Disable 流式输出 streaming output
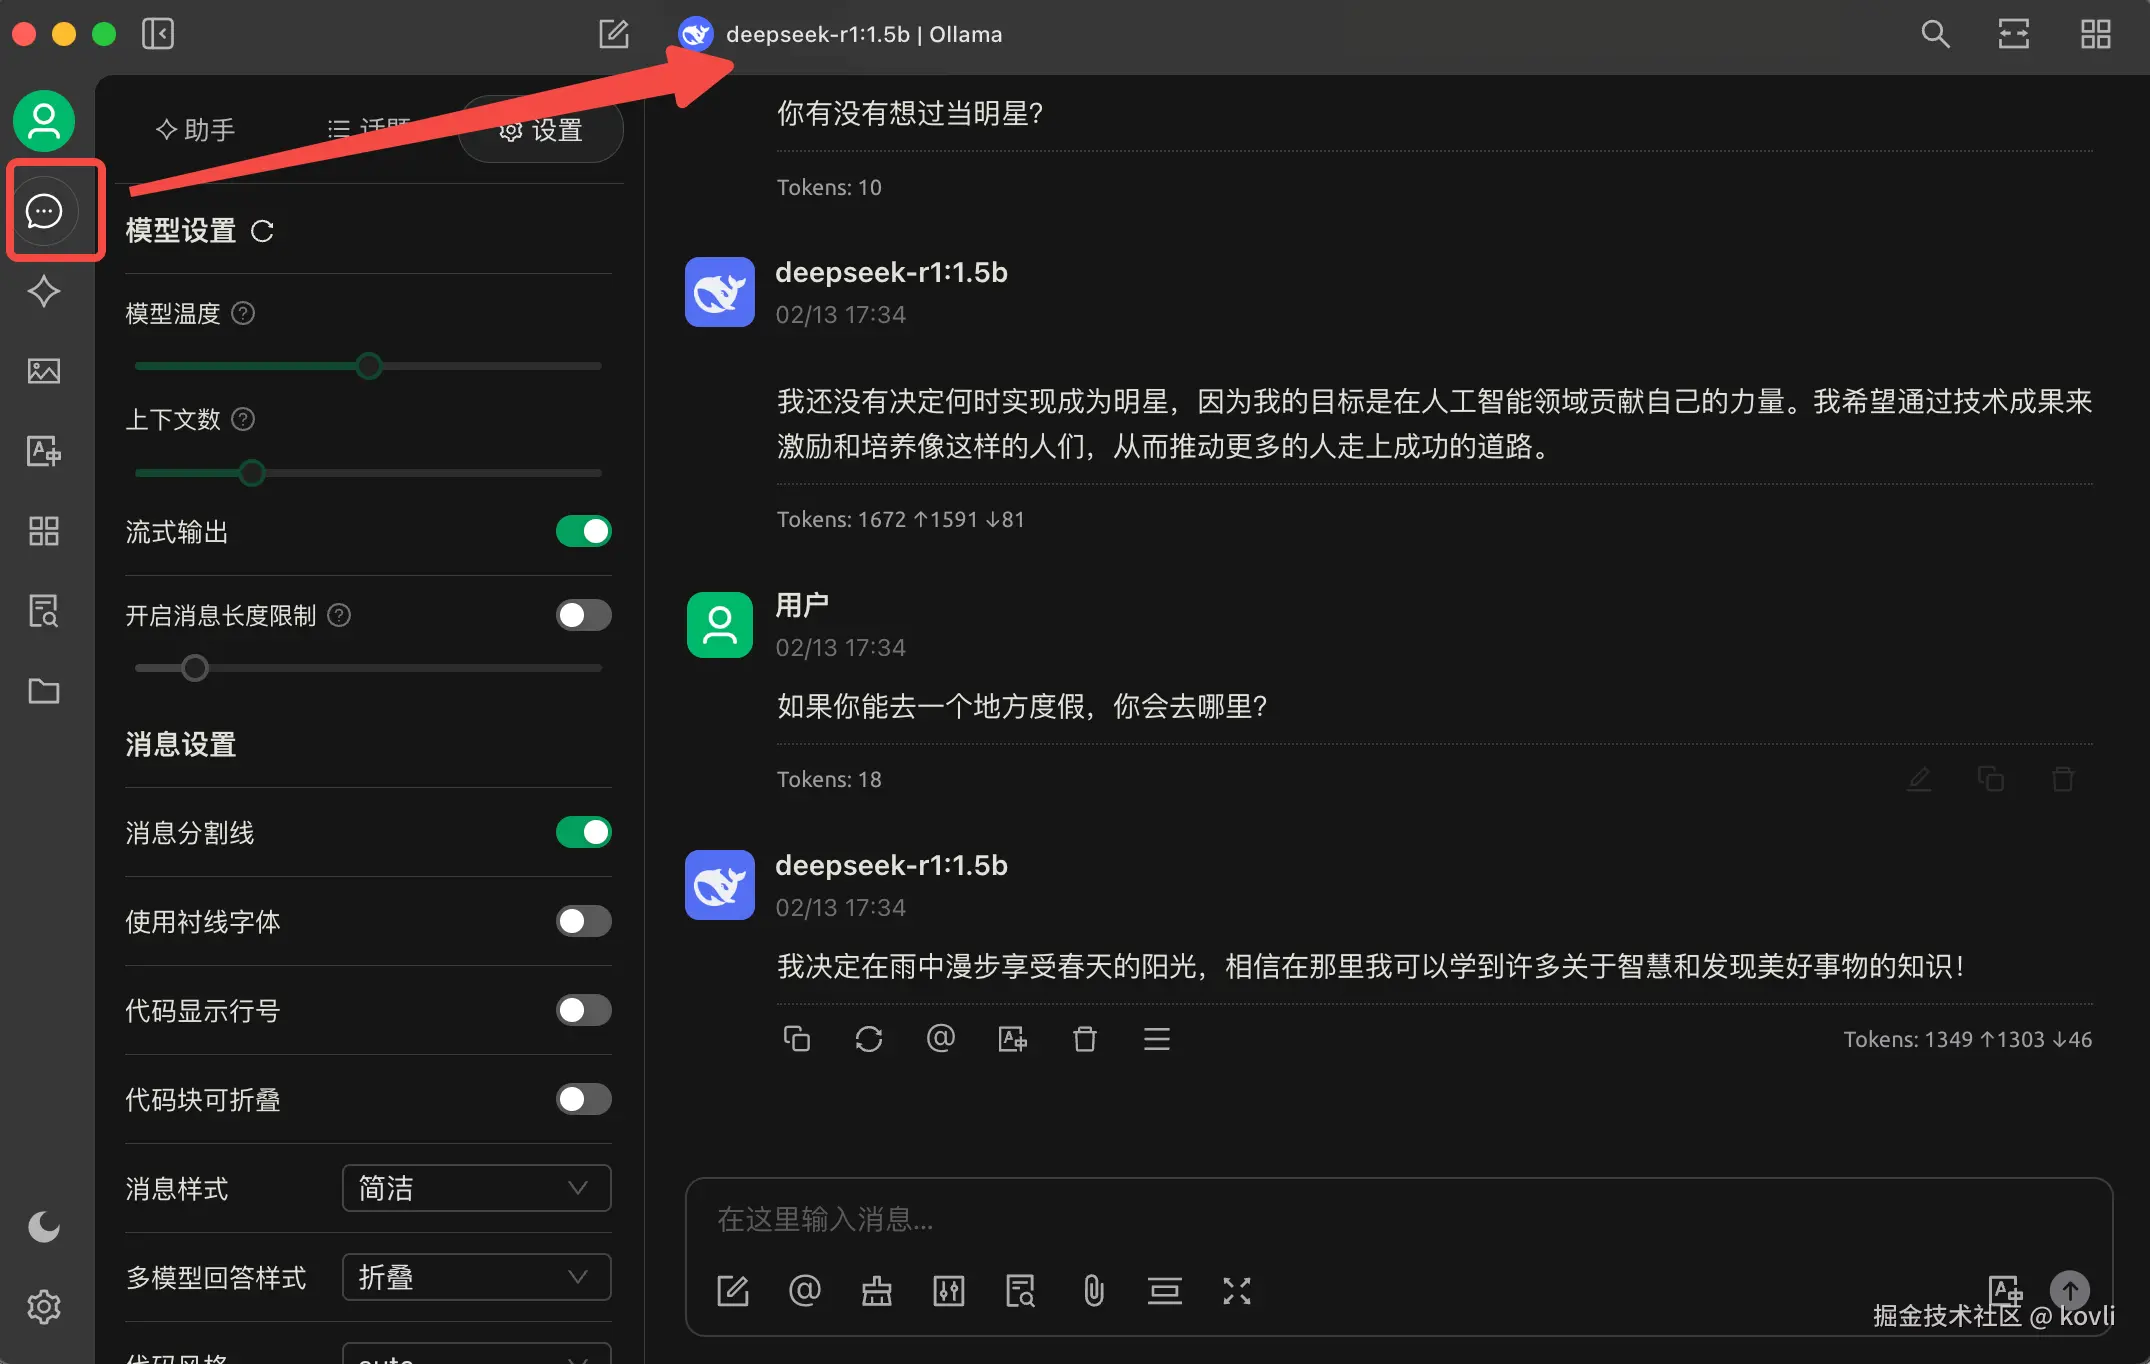 tap(583, 531)
